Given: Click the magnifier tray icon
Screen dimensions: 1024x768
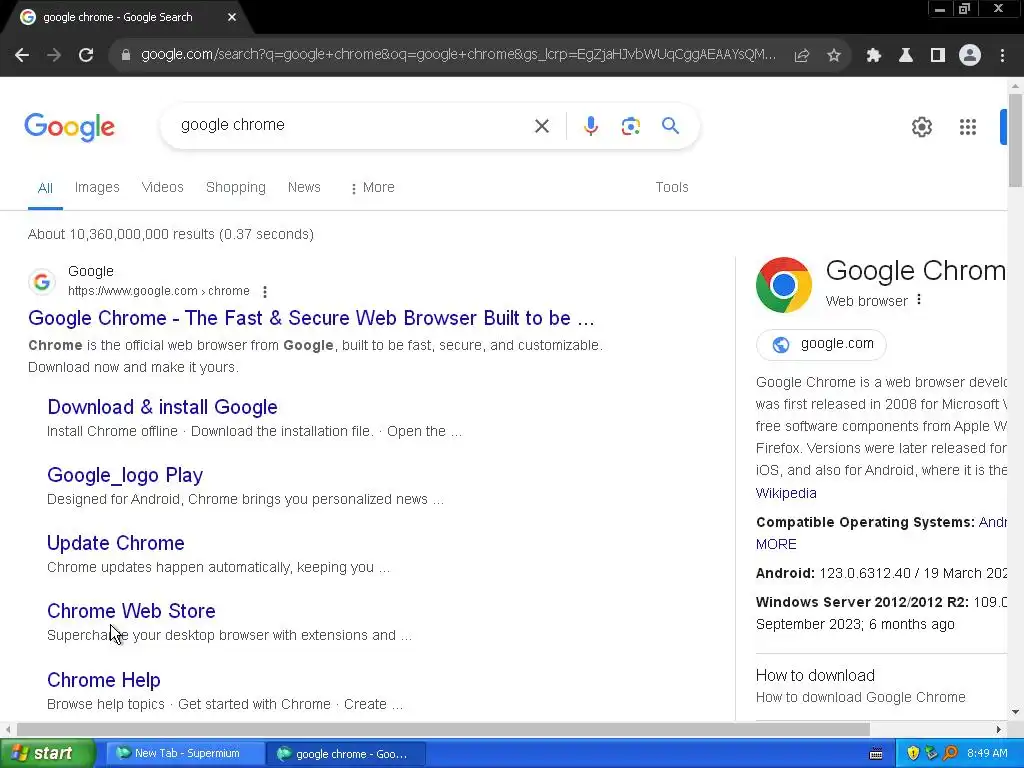Looking at the screenshot, I should pyautogui.click(x=950, y=754).
